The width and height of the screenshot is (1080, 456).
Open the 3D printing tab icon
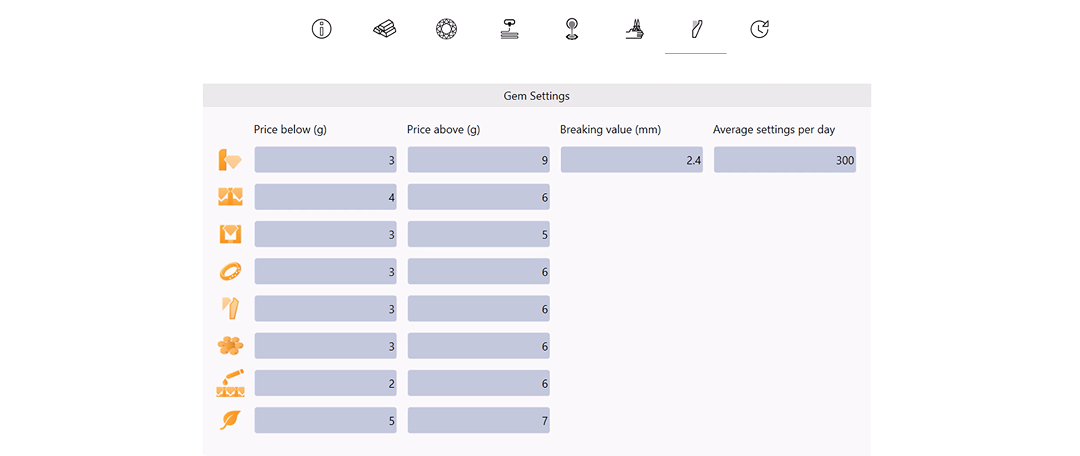[508, 30]
